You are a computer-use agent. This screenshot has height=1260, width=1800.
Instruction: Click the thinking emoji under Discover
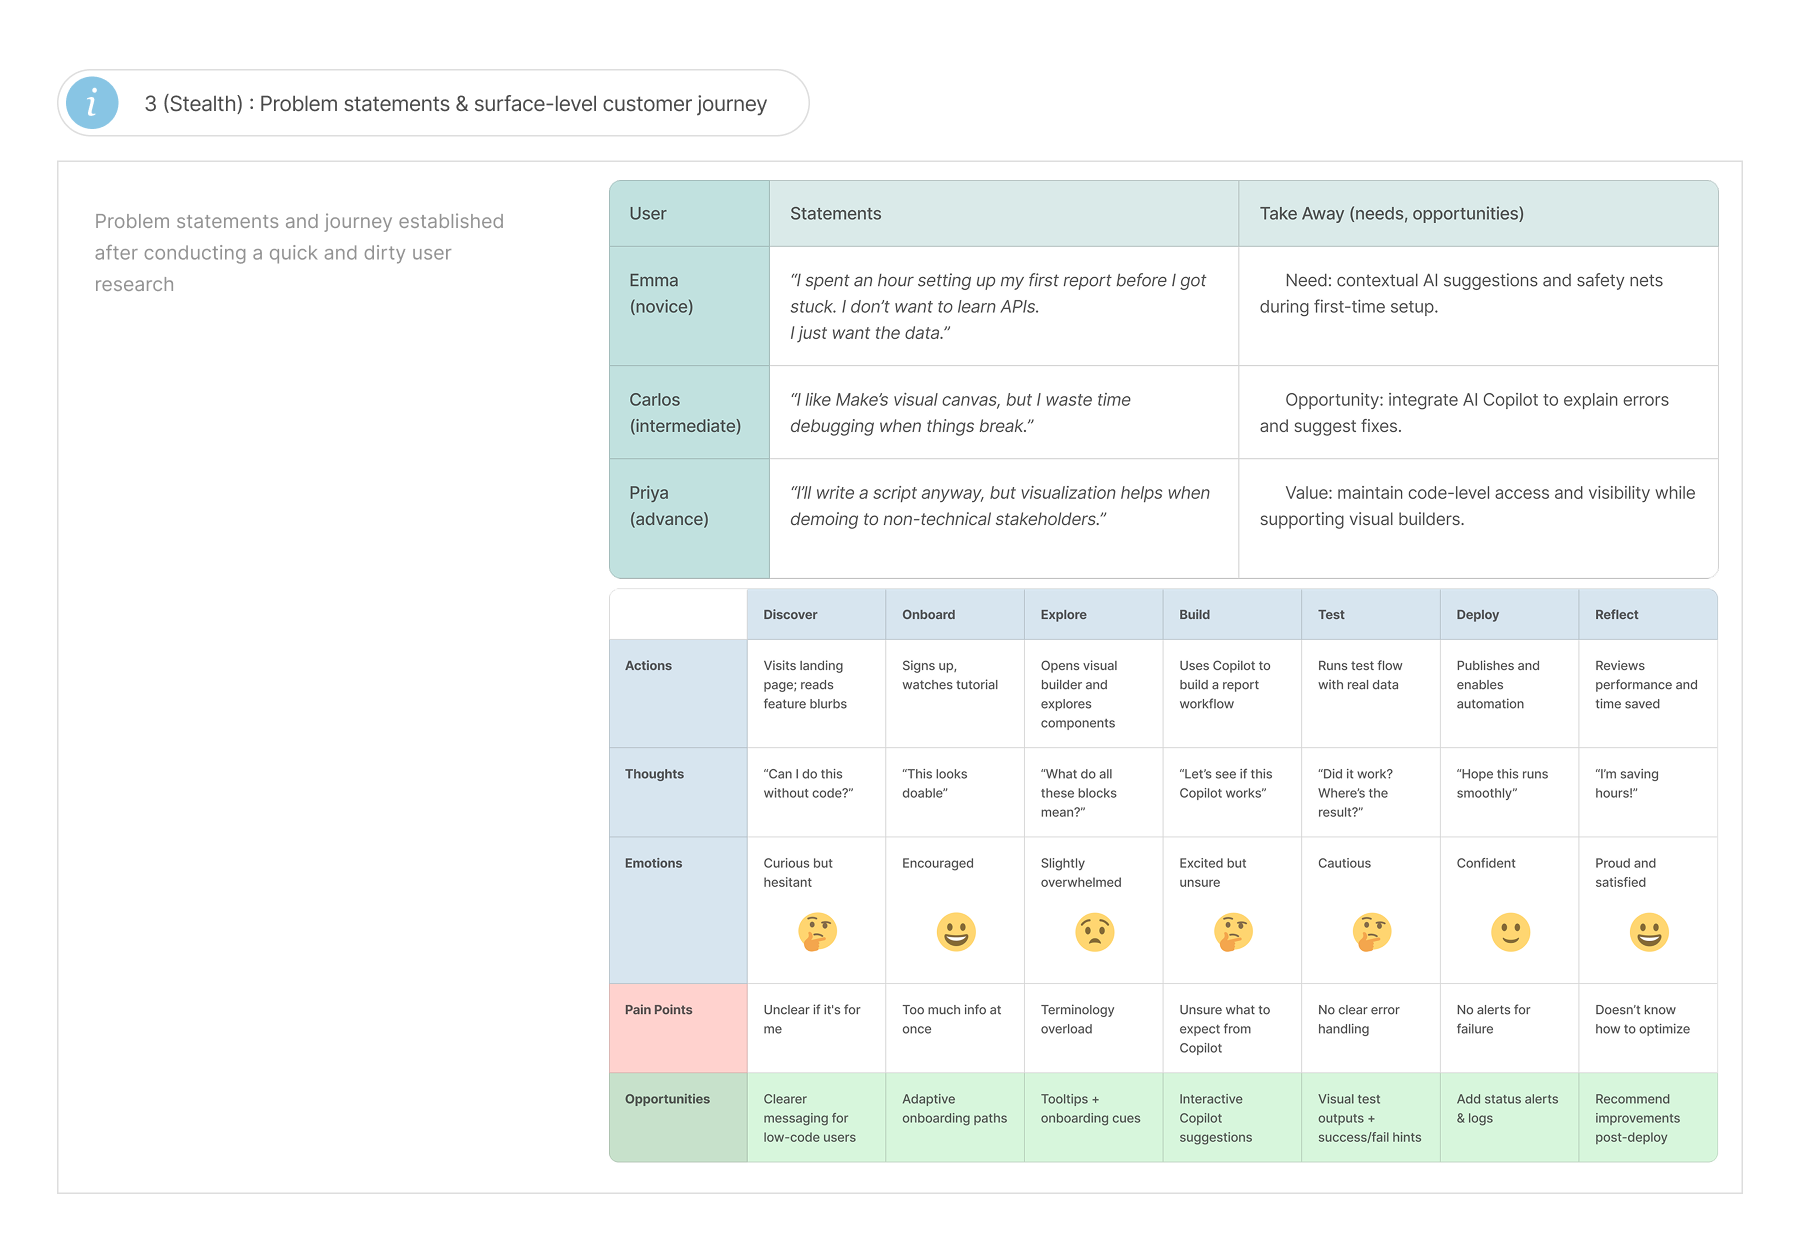(x=817, y=932)
